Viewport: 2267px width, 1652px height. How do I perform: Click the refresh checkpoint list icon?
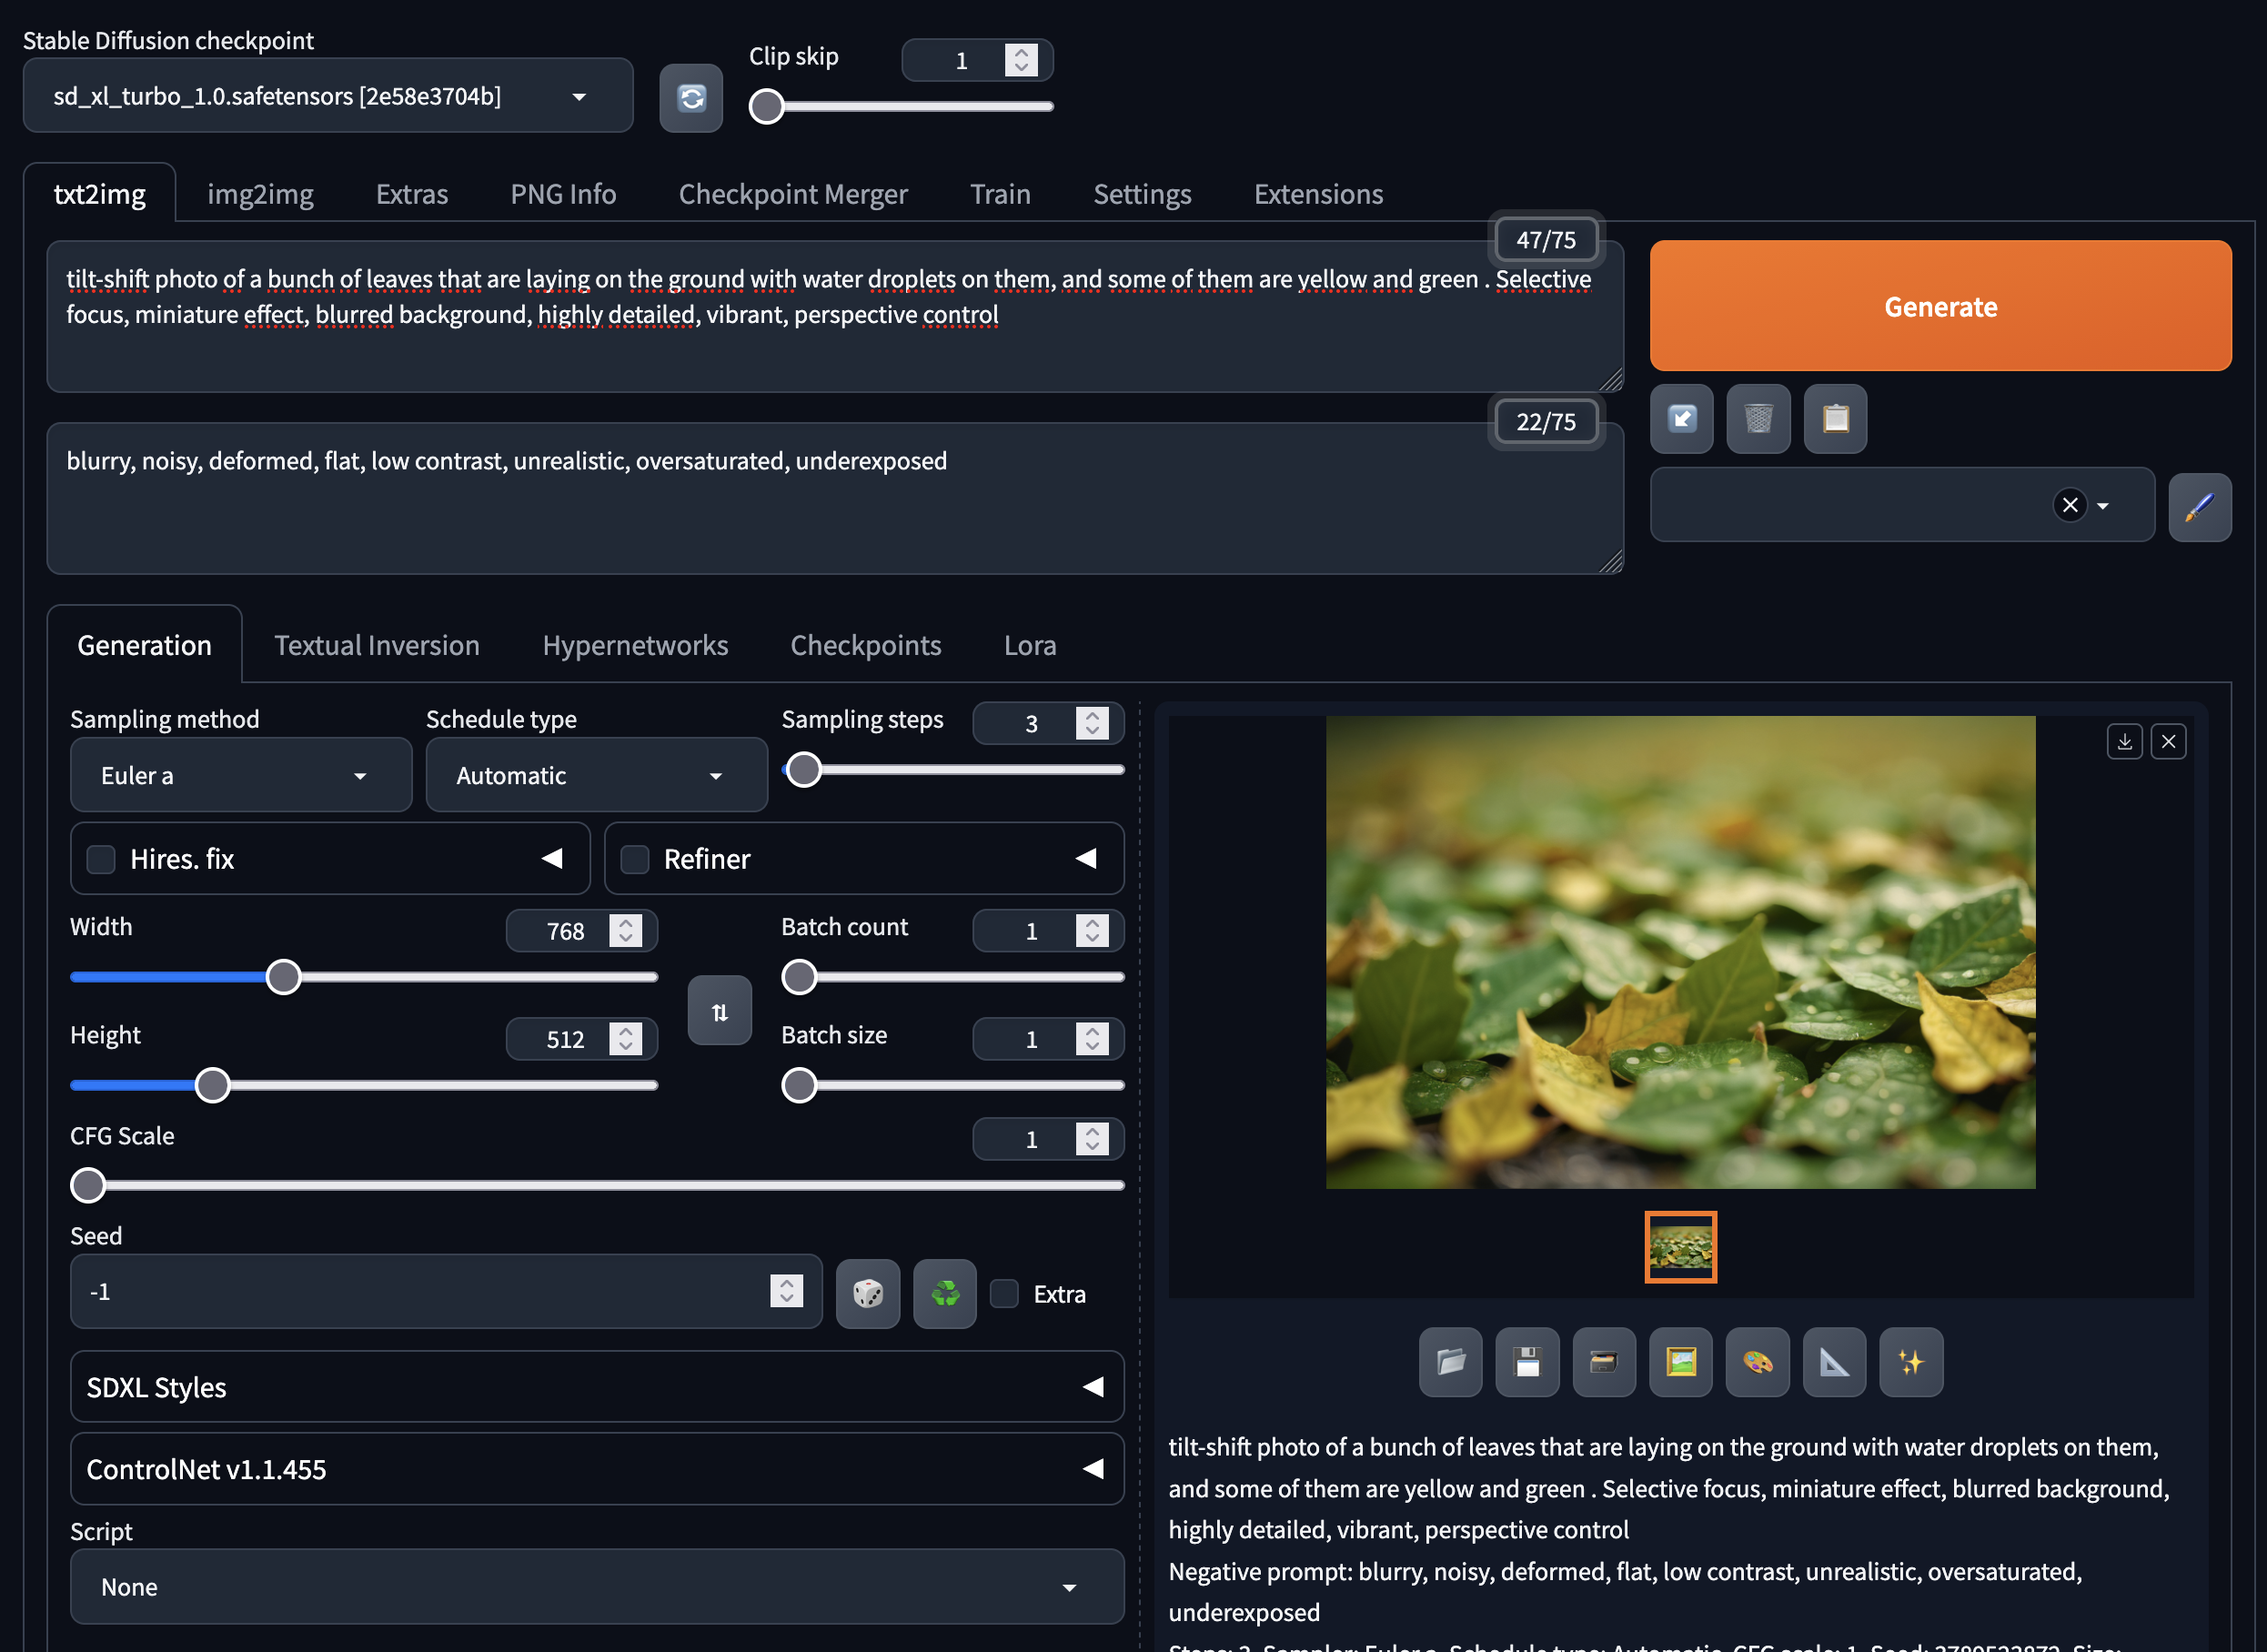coord(691,98)
